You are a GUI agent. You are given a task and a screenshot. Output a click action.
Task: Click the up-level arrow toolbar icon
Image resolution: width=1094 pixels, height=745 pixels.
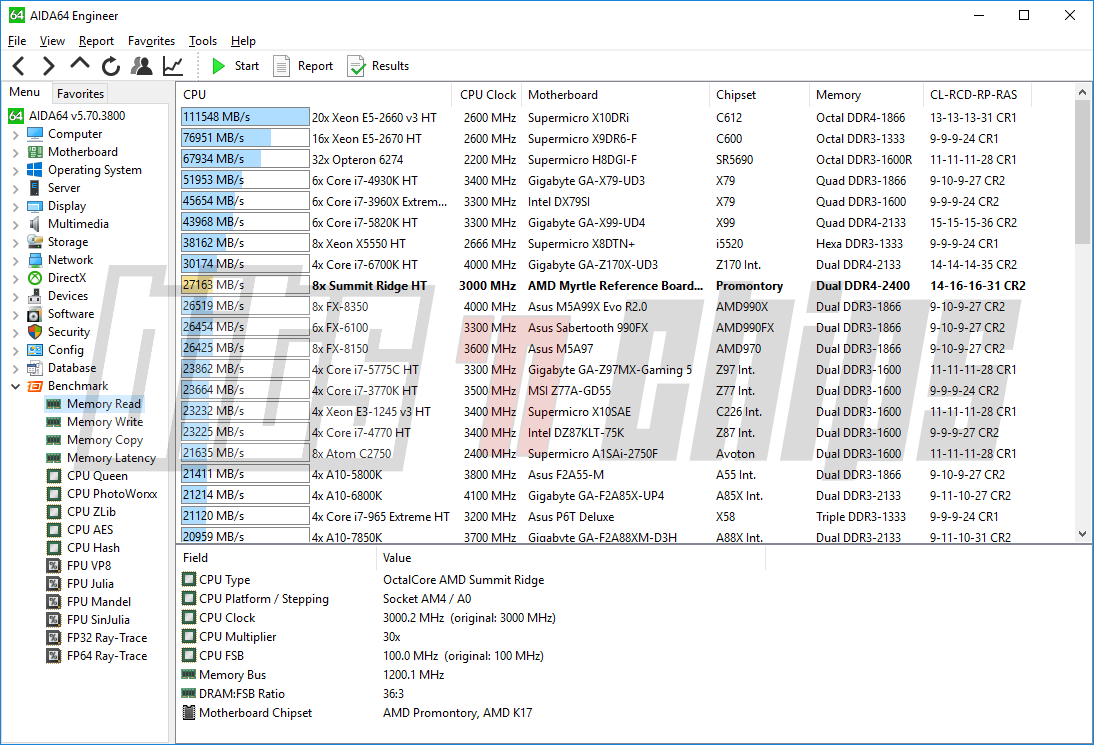(80, 64)
